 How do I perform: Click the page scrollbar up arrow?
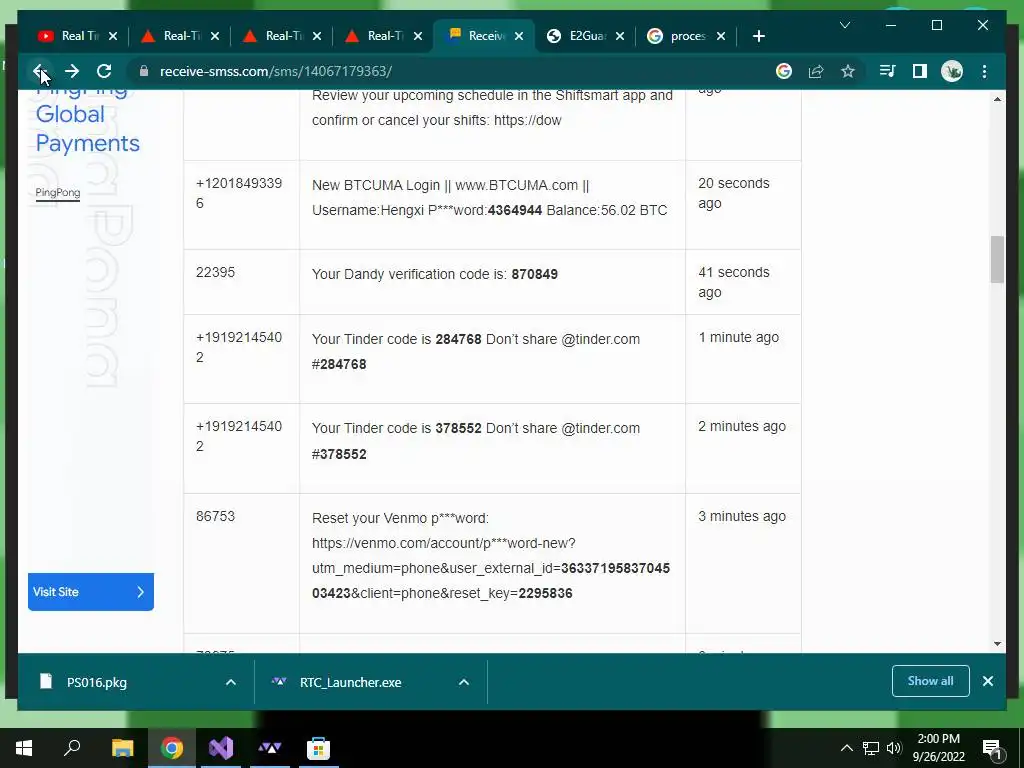coord(997,99)
